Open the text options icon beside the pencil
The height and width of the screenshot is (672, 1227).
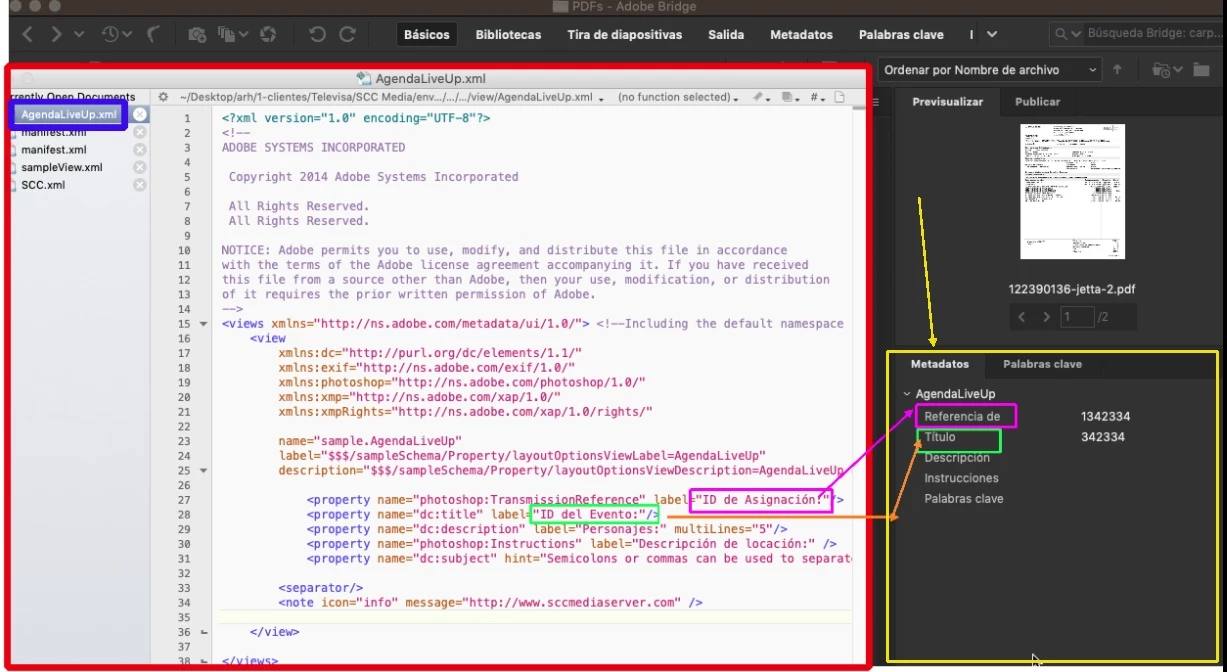point(789,98)
